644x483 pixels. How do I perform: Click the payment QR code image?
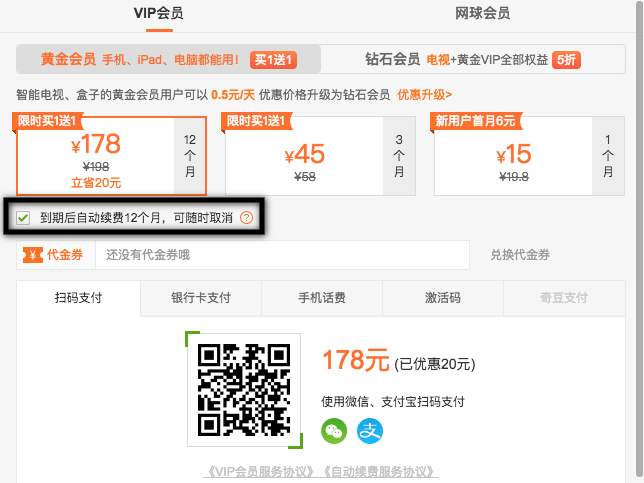coord(244,390)
